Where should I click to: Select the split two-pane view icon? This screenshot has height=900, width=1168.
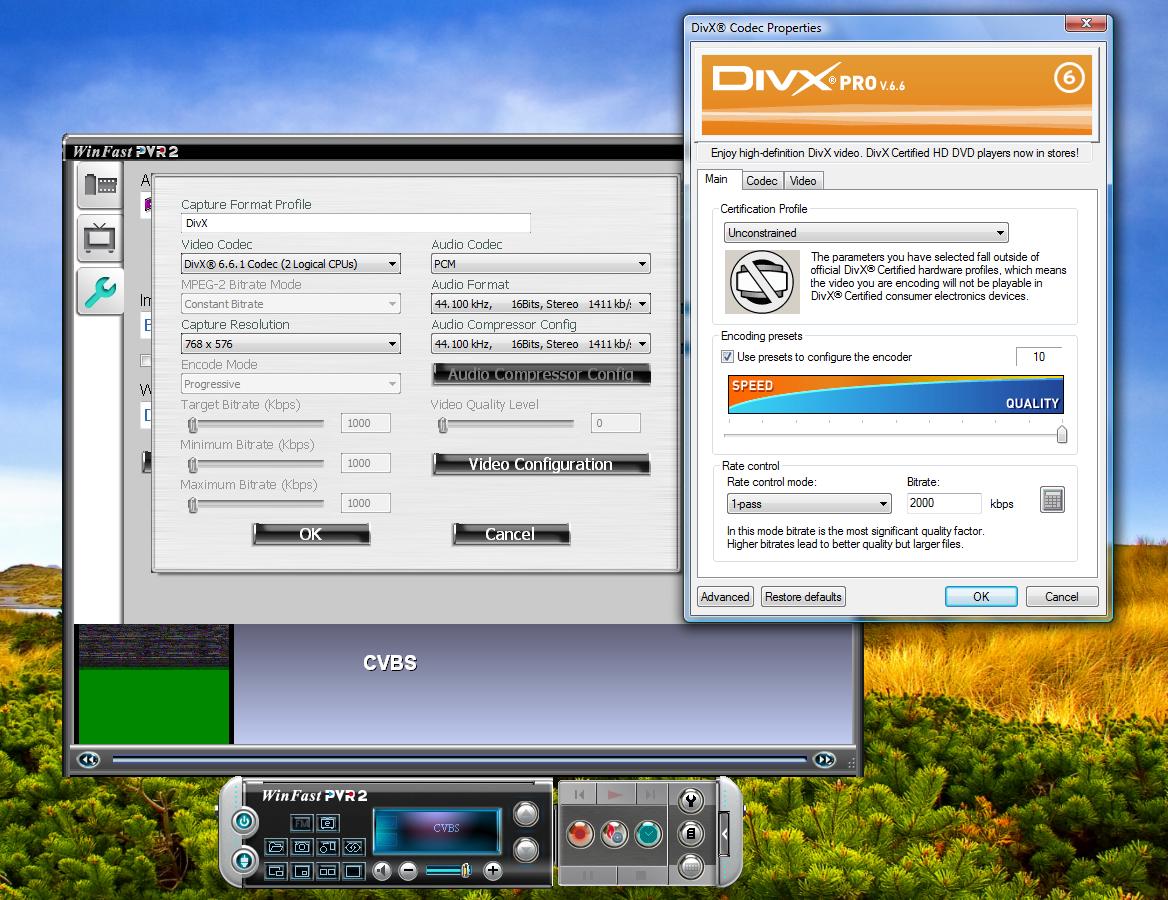(x=328, y=871)
